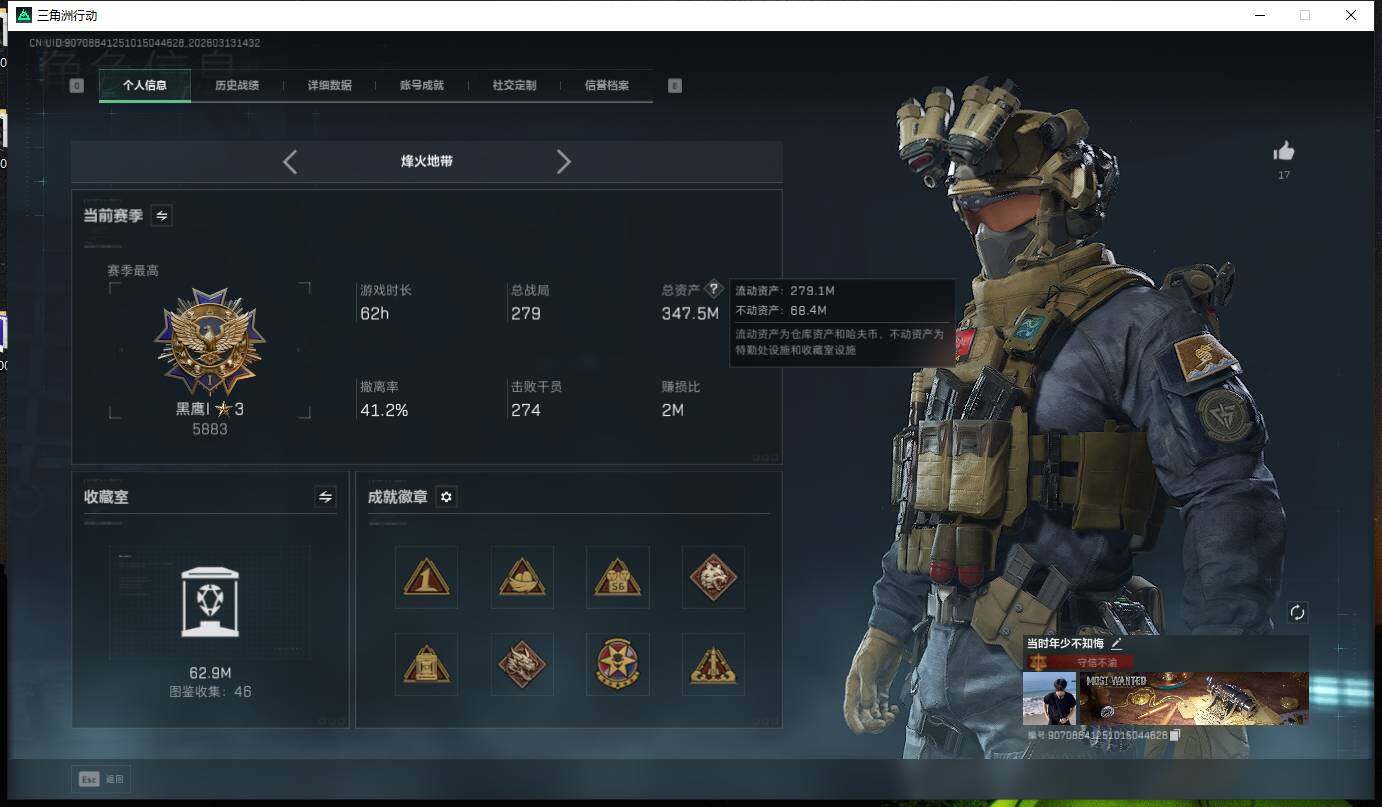This screenshot has width=1382, height=807.
Task: Click the rotate icon beside the character
Action: (1297, 612)
